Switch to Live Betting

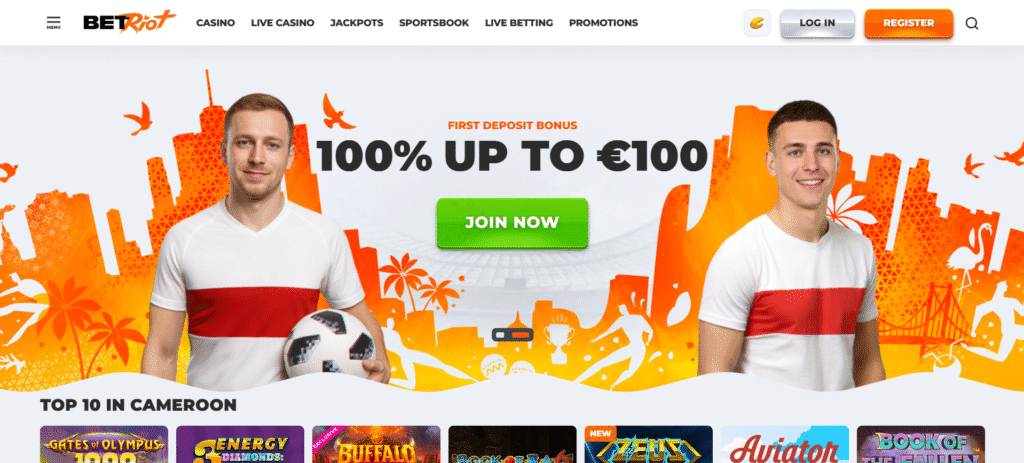pyautogui.click(x=519, y=23)
